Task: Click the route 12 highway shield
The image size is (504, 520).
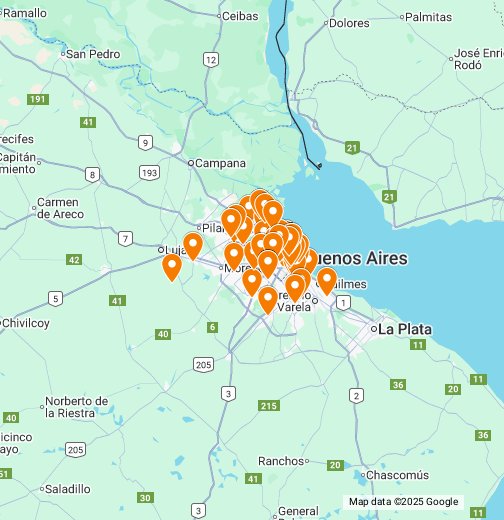Action: point(211,60)
